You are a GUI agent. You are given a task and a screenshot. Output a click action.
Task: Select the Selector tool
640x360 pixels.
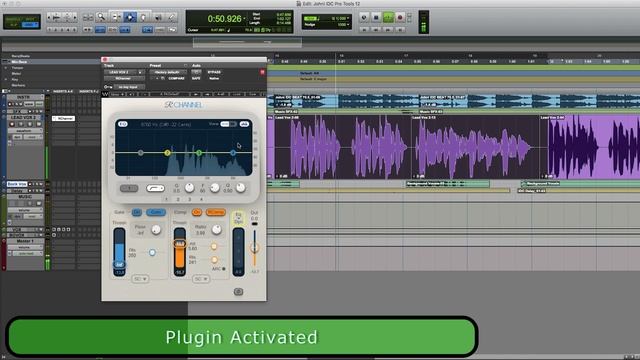tap(130, 17)
